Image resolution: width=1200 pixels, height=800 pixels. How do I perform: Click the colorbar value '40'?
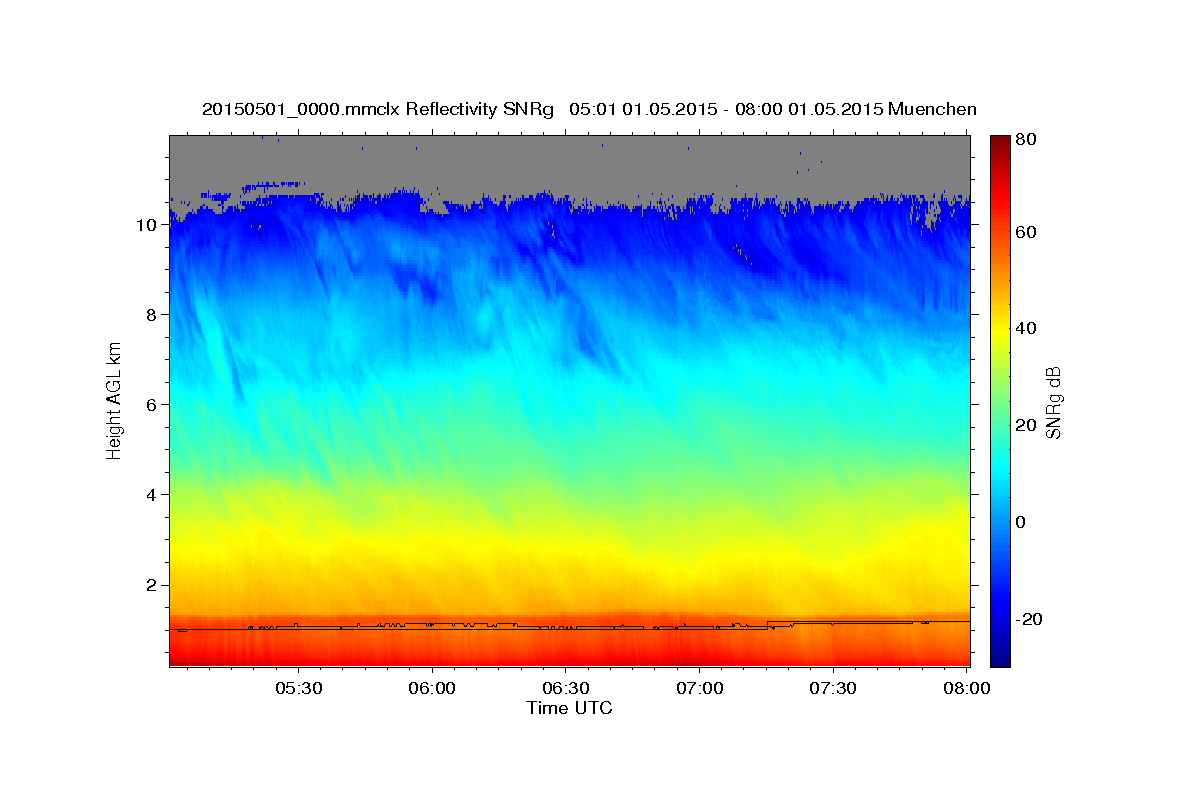tap(1025, 328)
